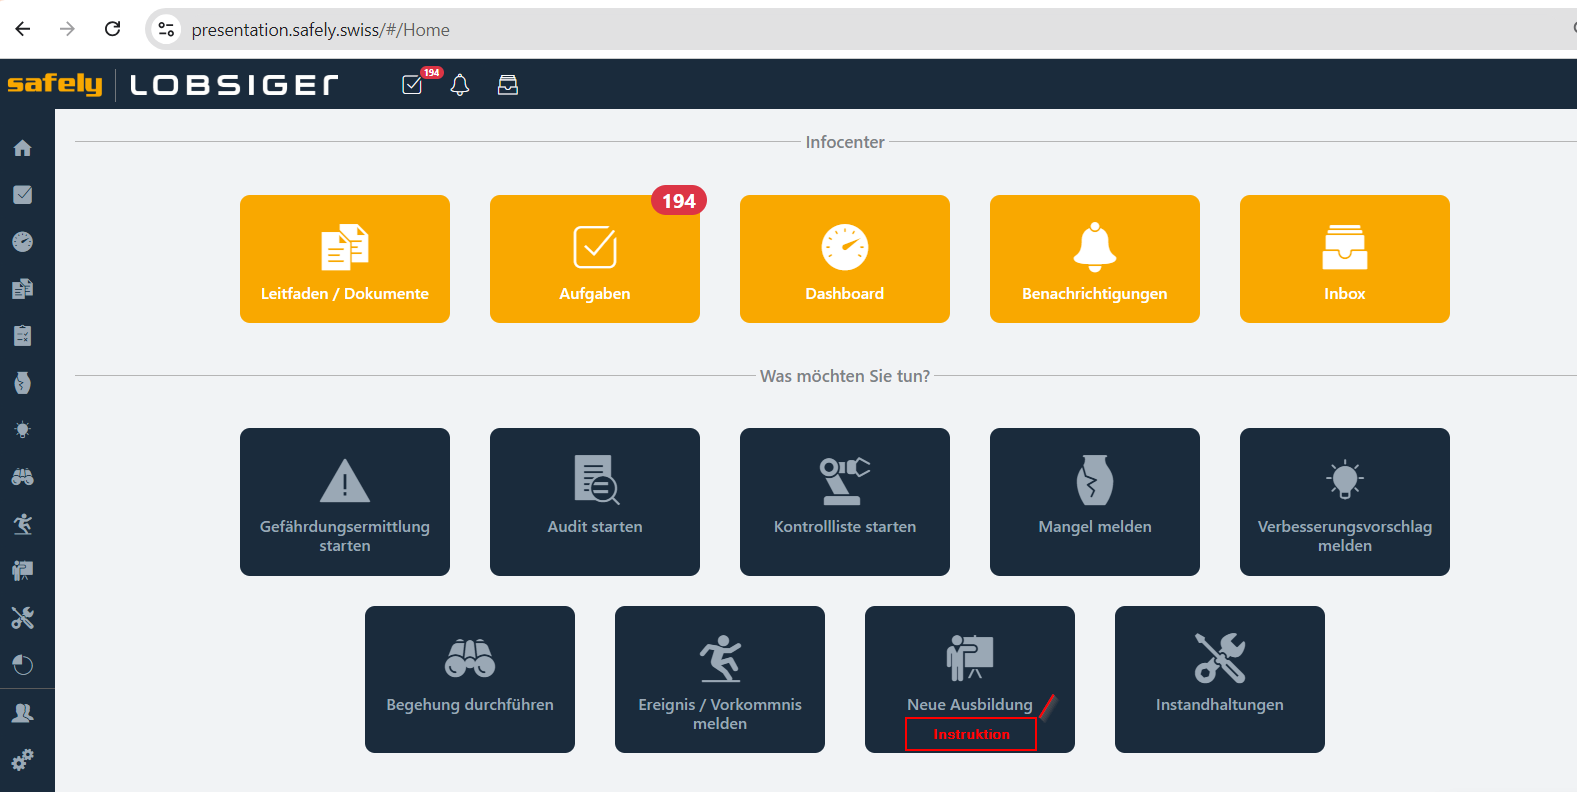Open the Leitfaden / Dokumente tile

click(x=345, y=259)
